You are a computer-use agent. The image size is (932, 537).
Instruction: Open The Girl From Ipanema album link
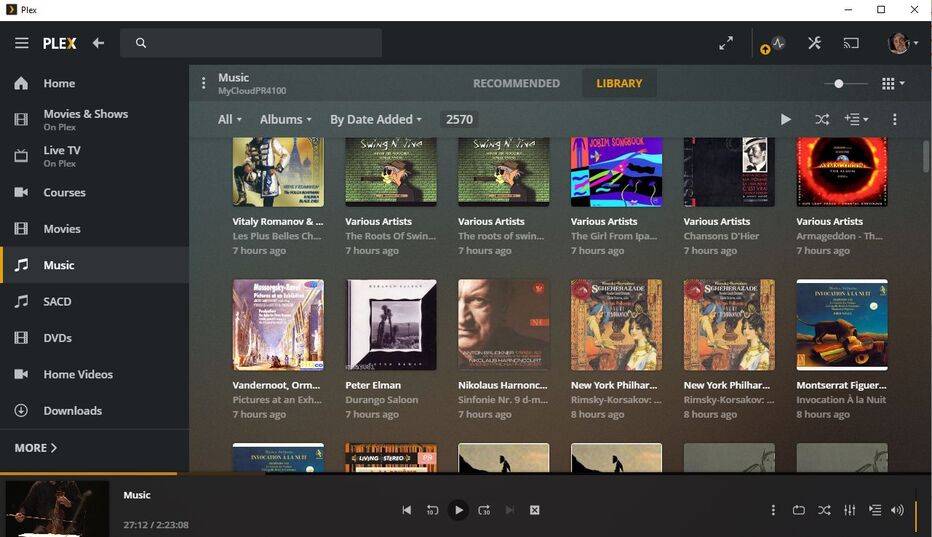[614, 236]
